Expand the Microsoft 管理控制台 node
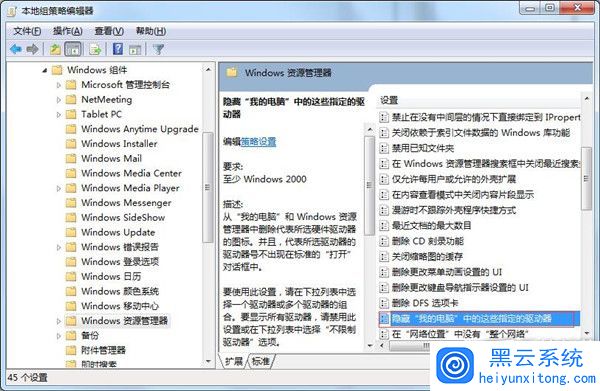Viewport: 600px width, 391px height. 59,85
